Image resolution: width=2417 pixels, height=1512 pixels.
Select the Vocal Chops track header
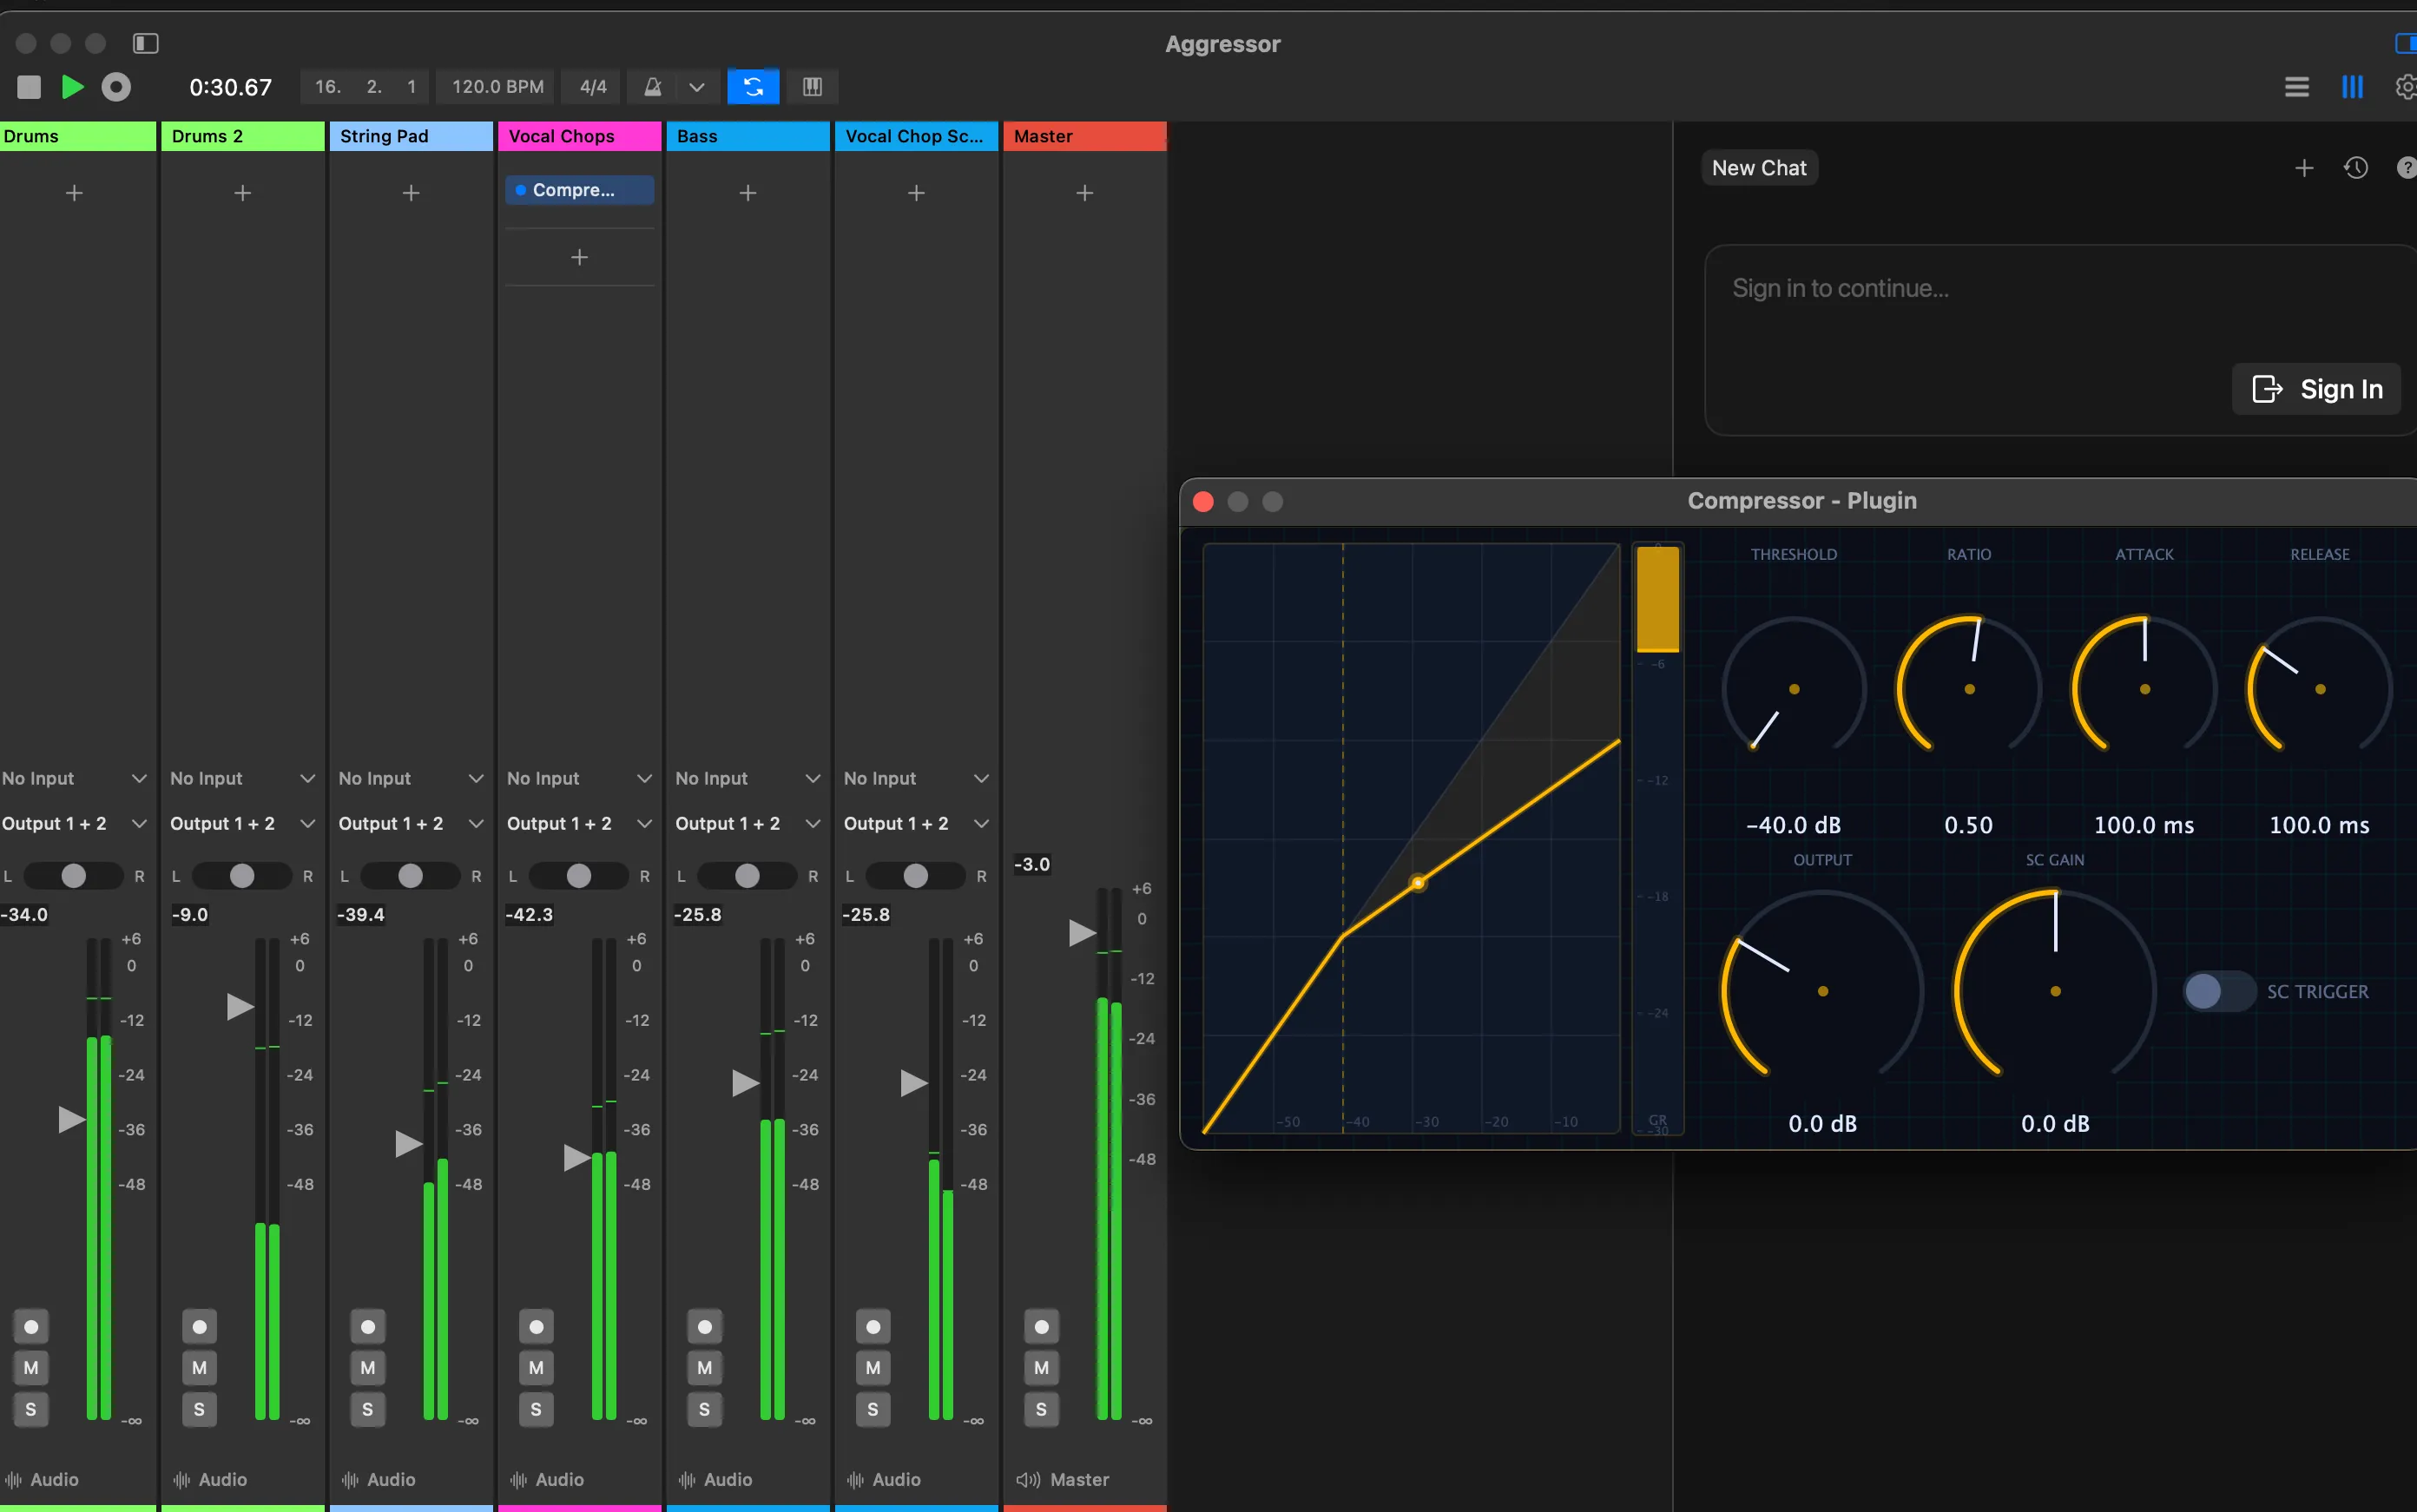click(579, 136)
